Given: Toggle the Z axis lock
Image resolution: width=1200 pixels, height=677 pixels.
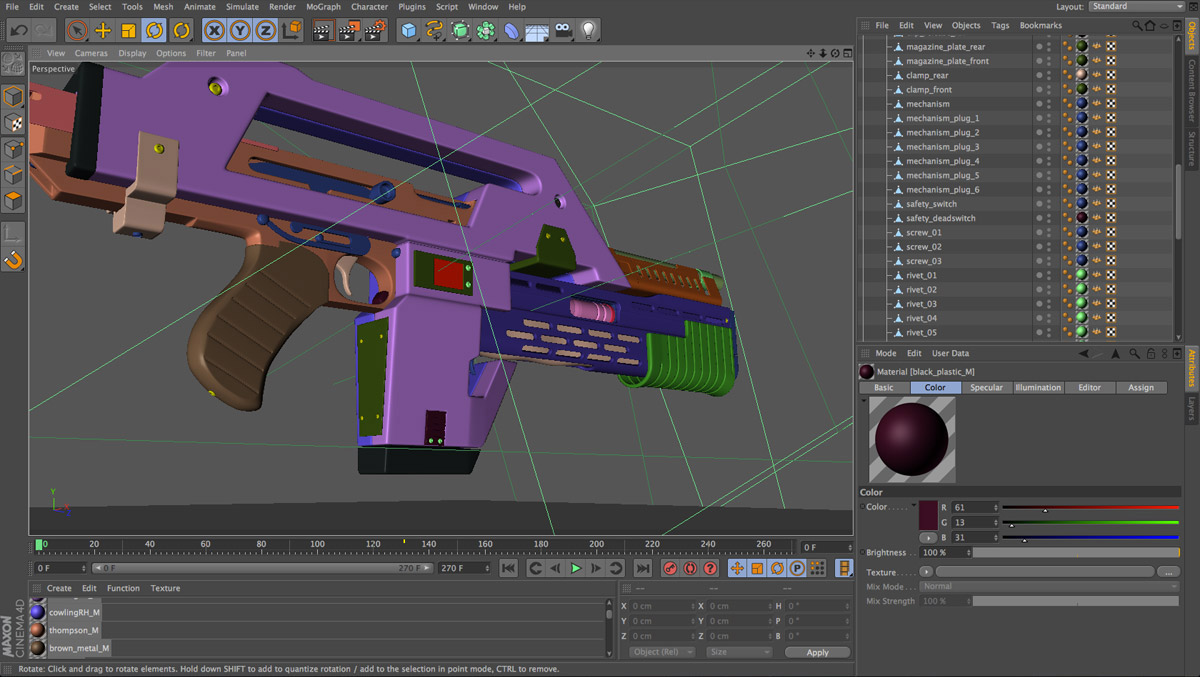Looking at the screenshot, I should point(266,31).
